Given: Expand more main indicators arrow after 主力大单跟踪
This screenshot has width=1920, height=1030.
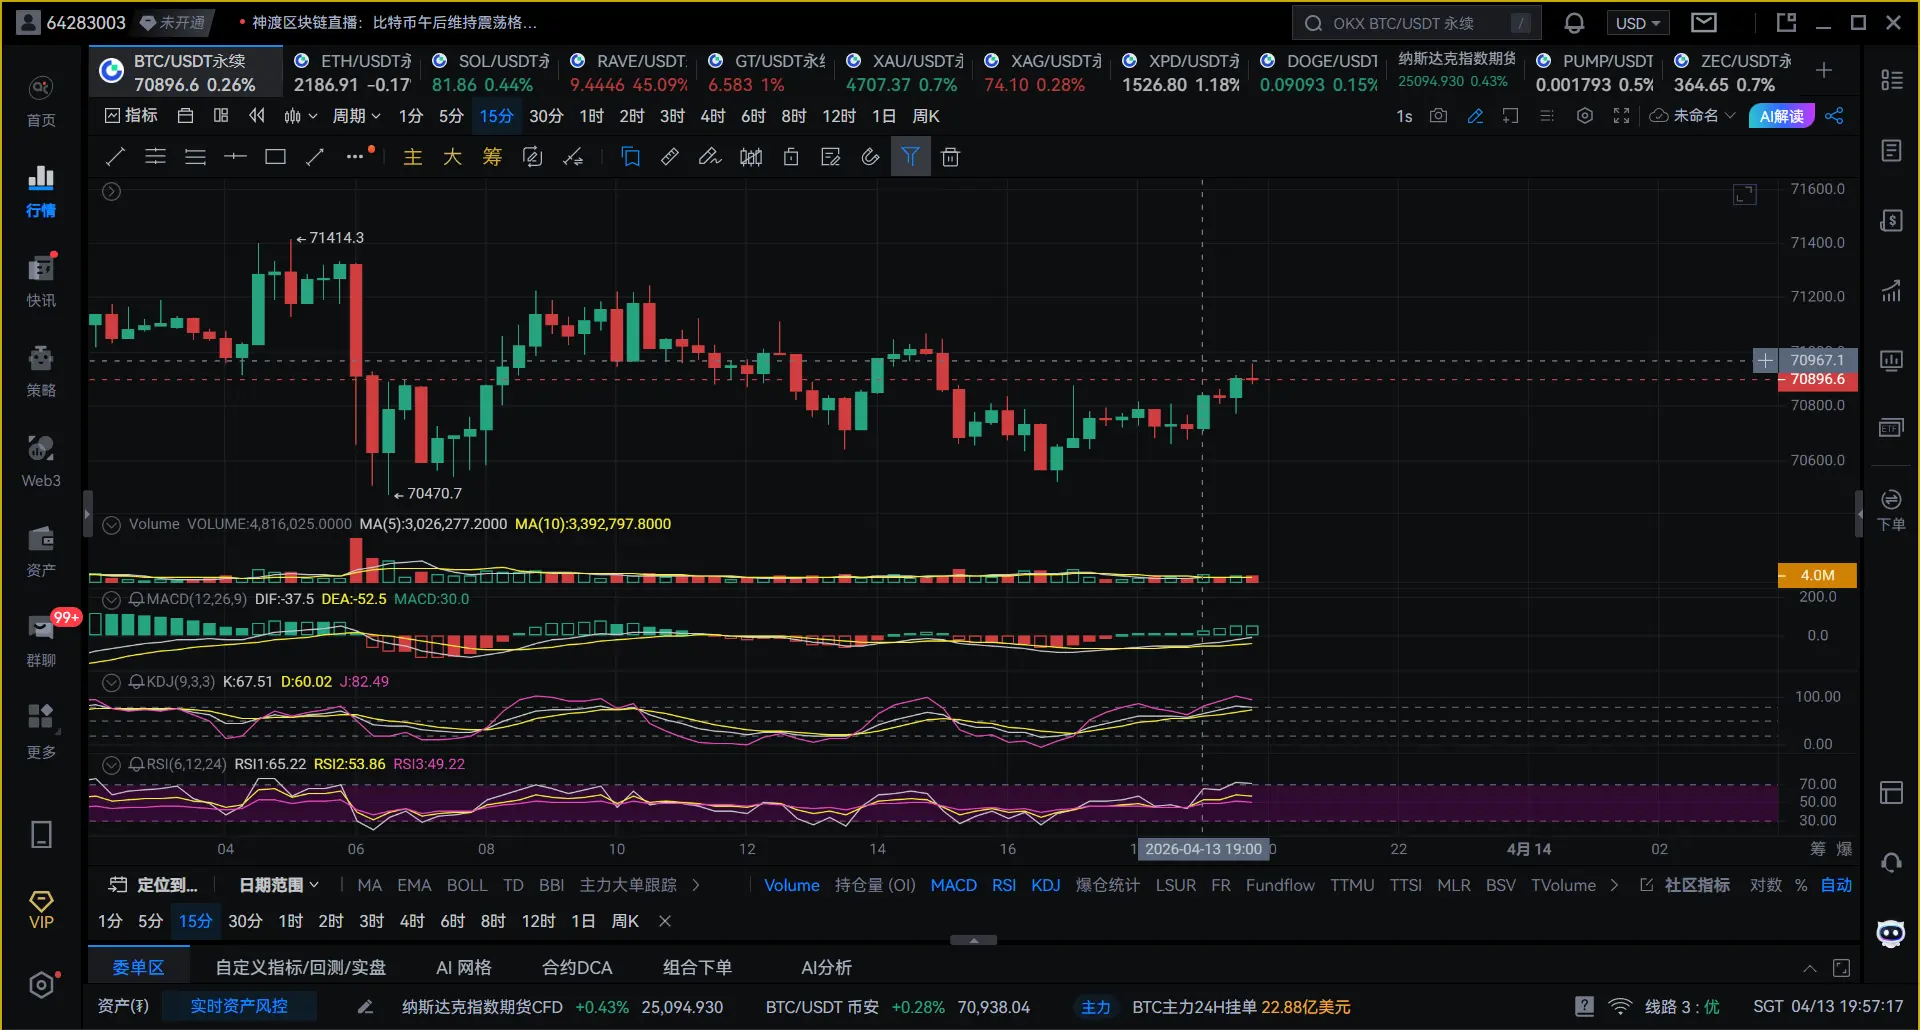Looking at the screenshot, I should click(696, 885).
